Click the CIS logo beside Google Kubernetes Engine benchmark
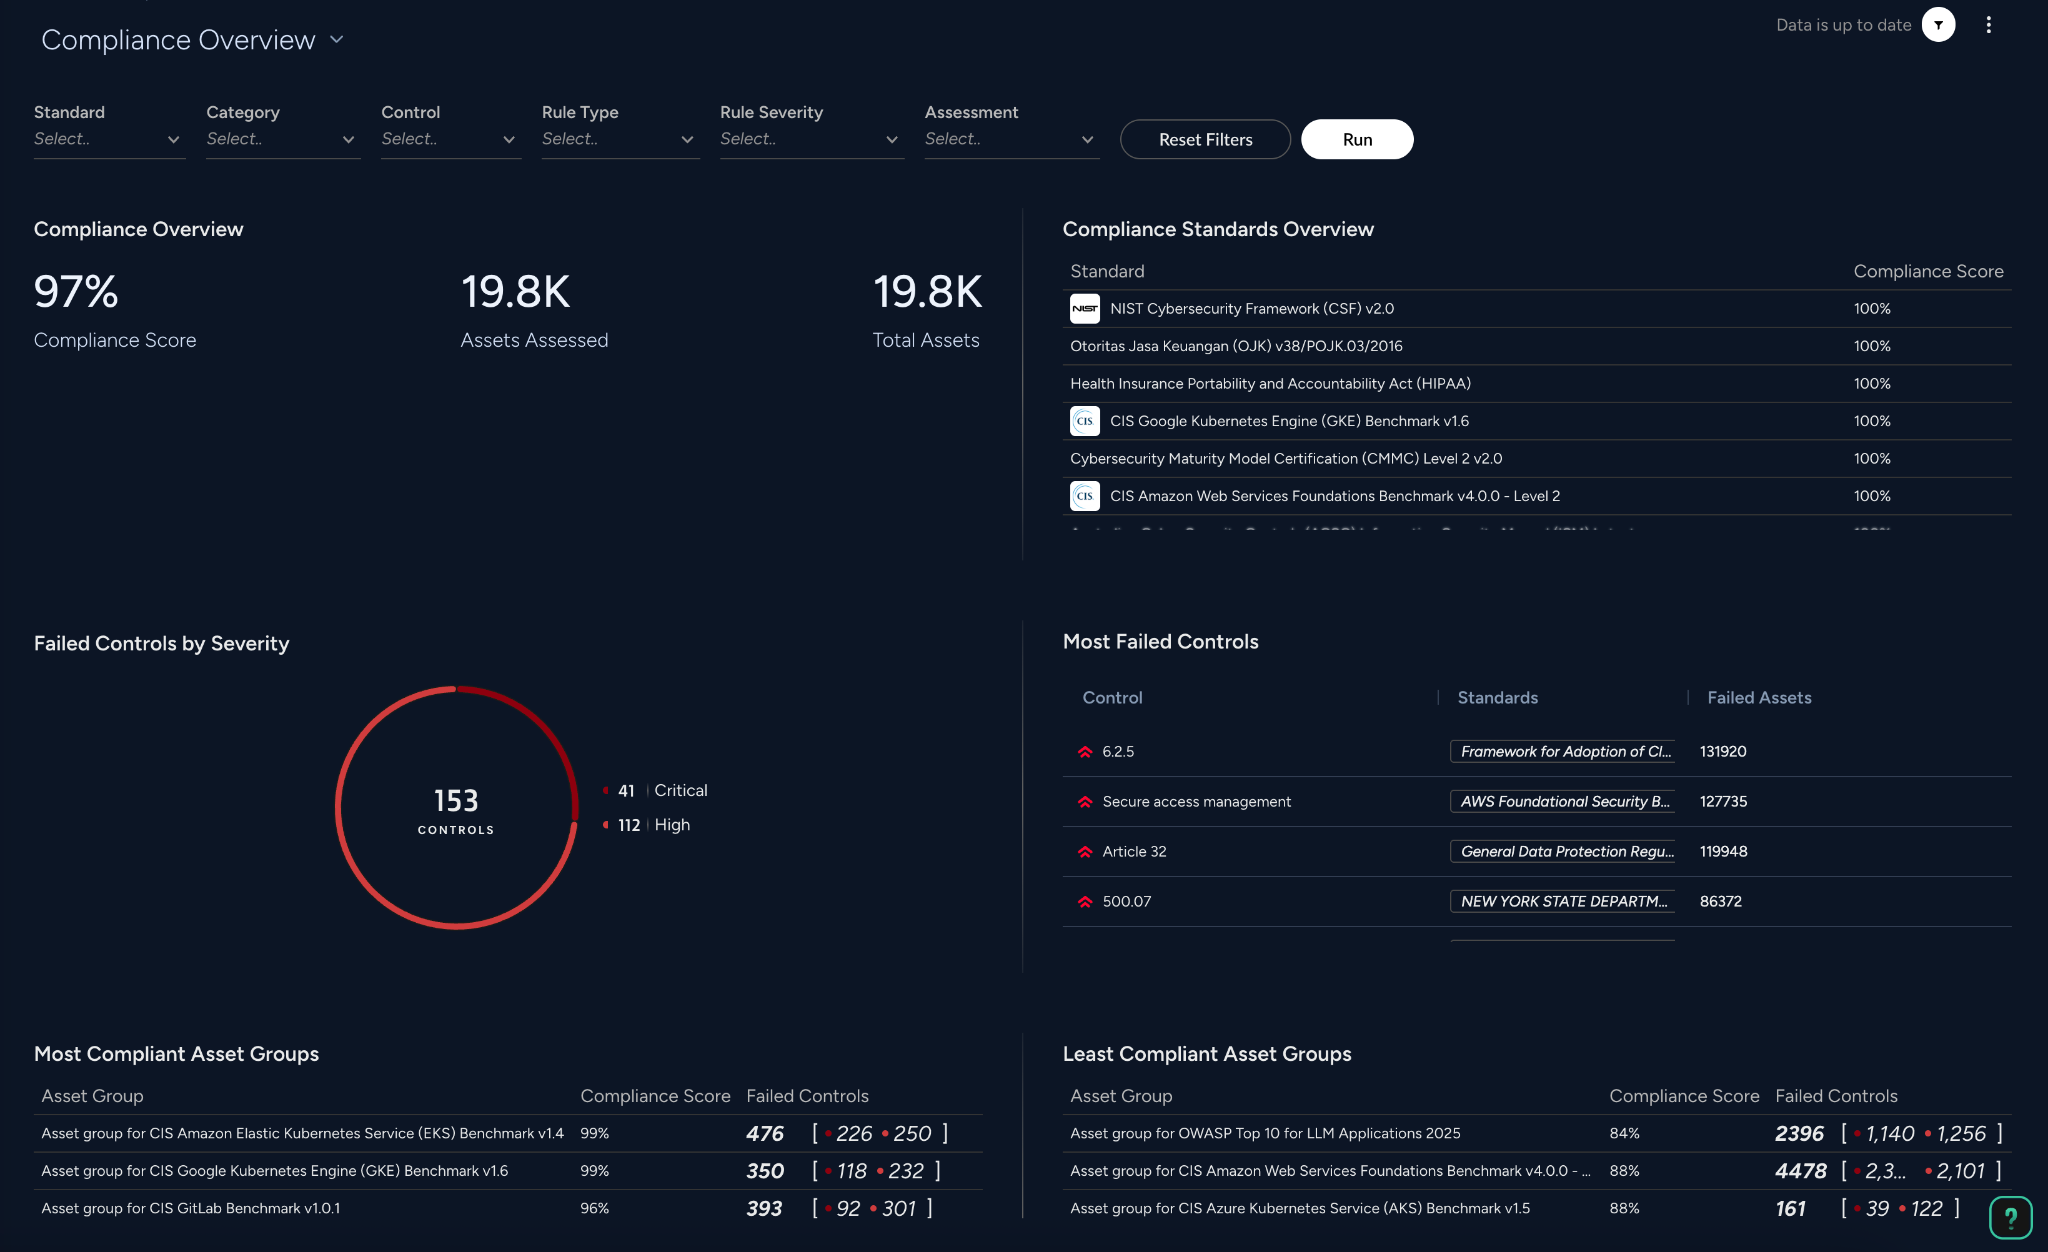Image resolution: width=2048 pixels, height=1252 pixels. [1085, 421]
